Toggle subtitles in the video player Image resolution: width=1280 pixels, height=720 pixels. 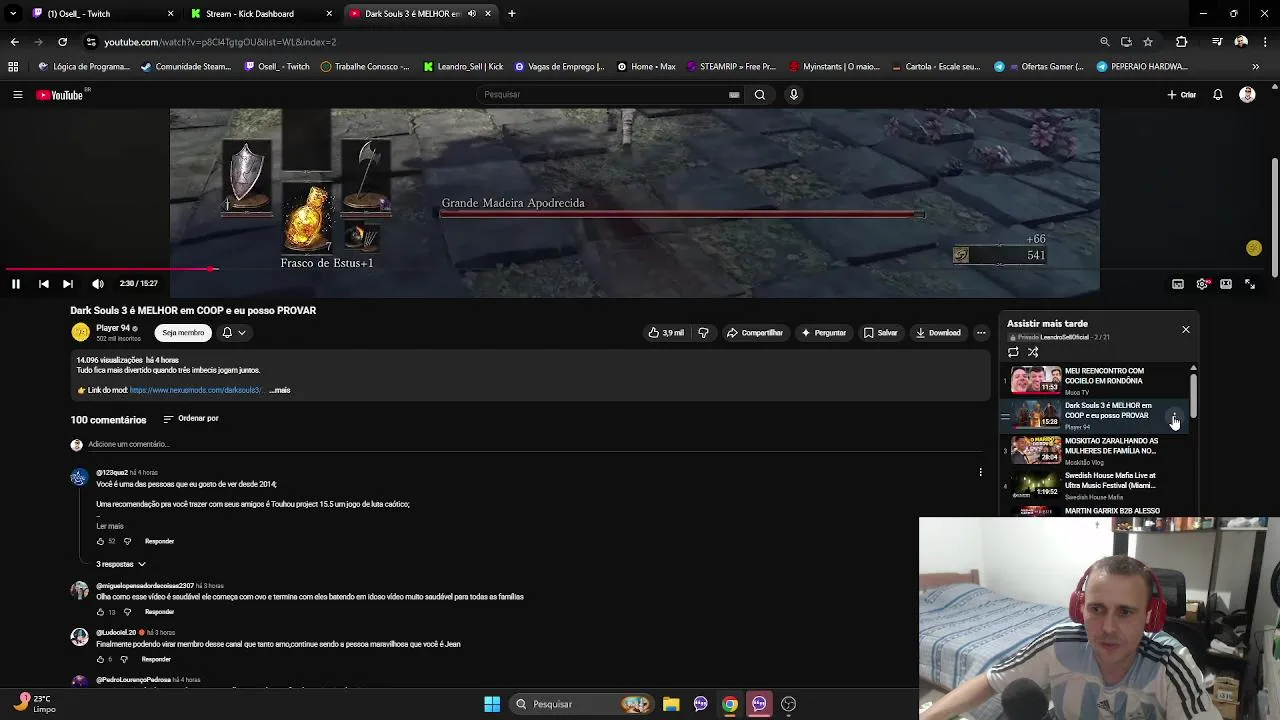(1178, 284)
